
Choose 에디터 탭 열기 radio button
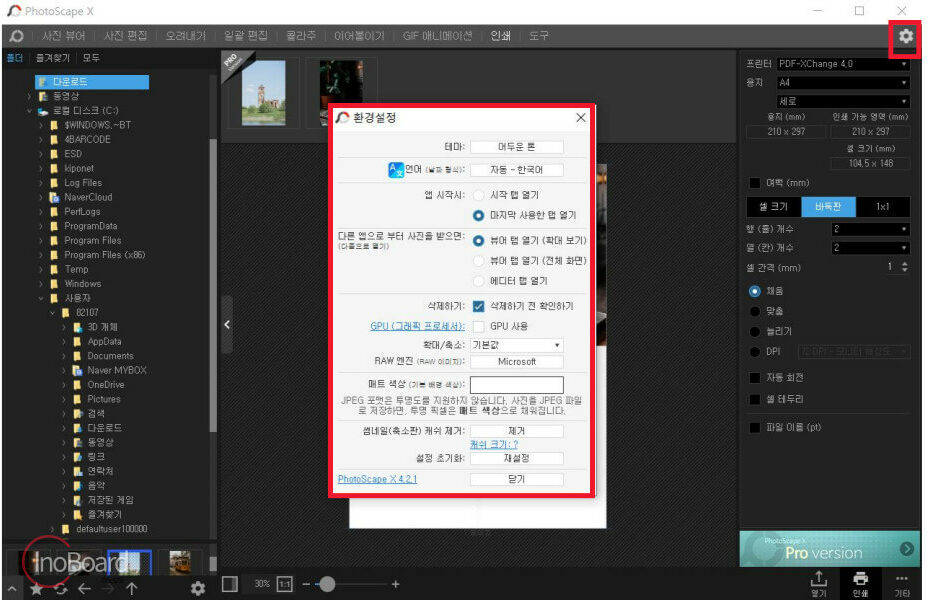[479, 280]
